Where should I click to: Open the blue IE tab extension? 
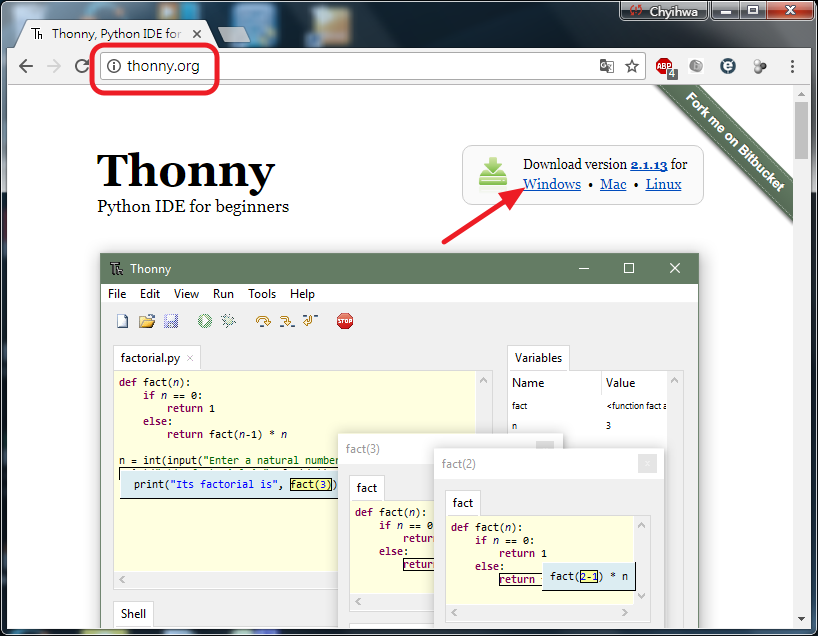pyautogui.click(x=728, y=66)
